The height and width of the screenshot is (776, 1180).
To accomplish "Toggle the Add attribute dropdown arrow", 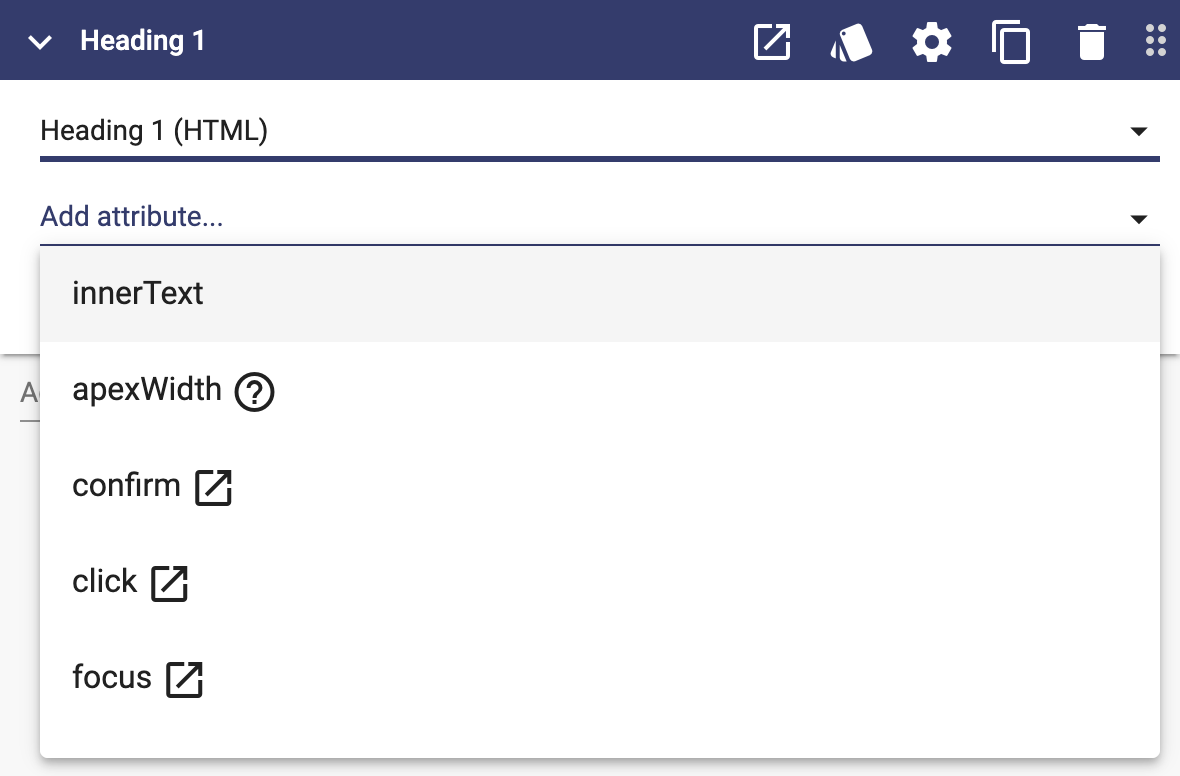I will (x=1139, y=219).
